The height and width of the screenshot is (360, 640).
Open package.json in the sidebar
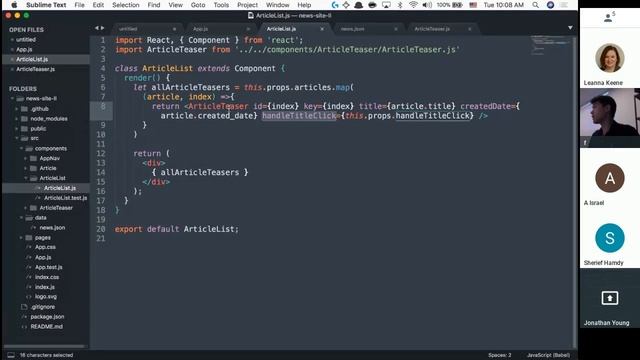47,316
